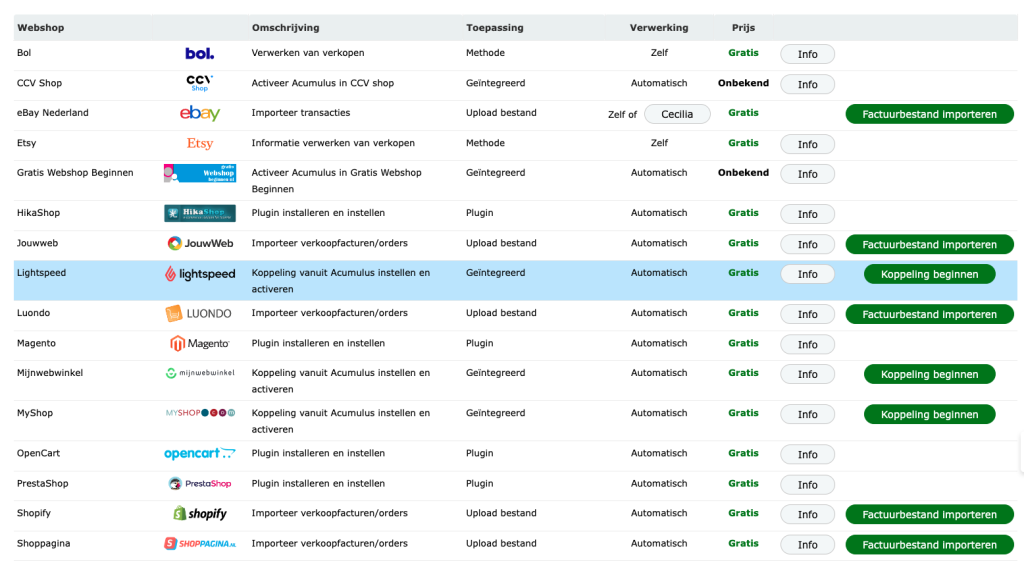Click the Luondo logo
This screenshot has height=563, width=1024.
pyautogui.click(x=199, y=314)
